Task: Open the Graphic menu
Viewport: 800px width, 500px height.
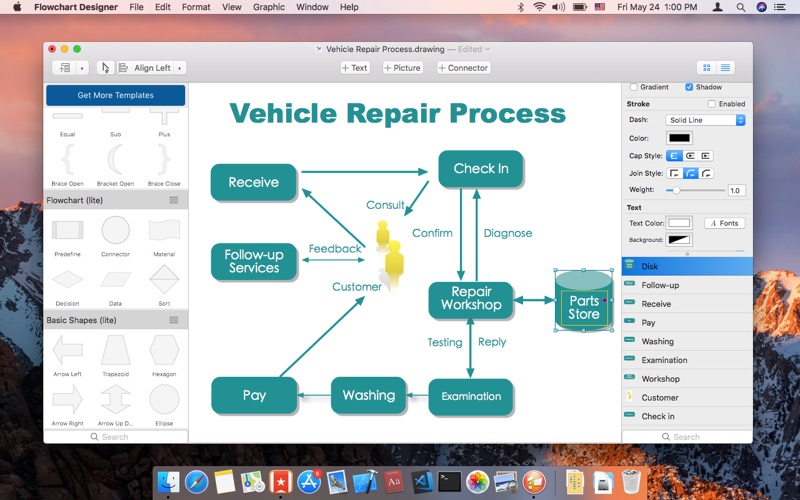Action: pos(268,7)
